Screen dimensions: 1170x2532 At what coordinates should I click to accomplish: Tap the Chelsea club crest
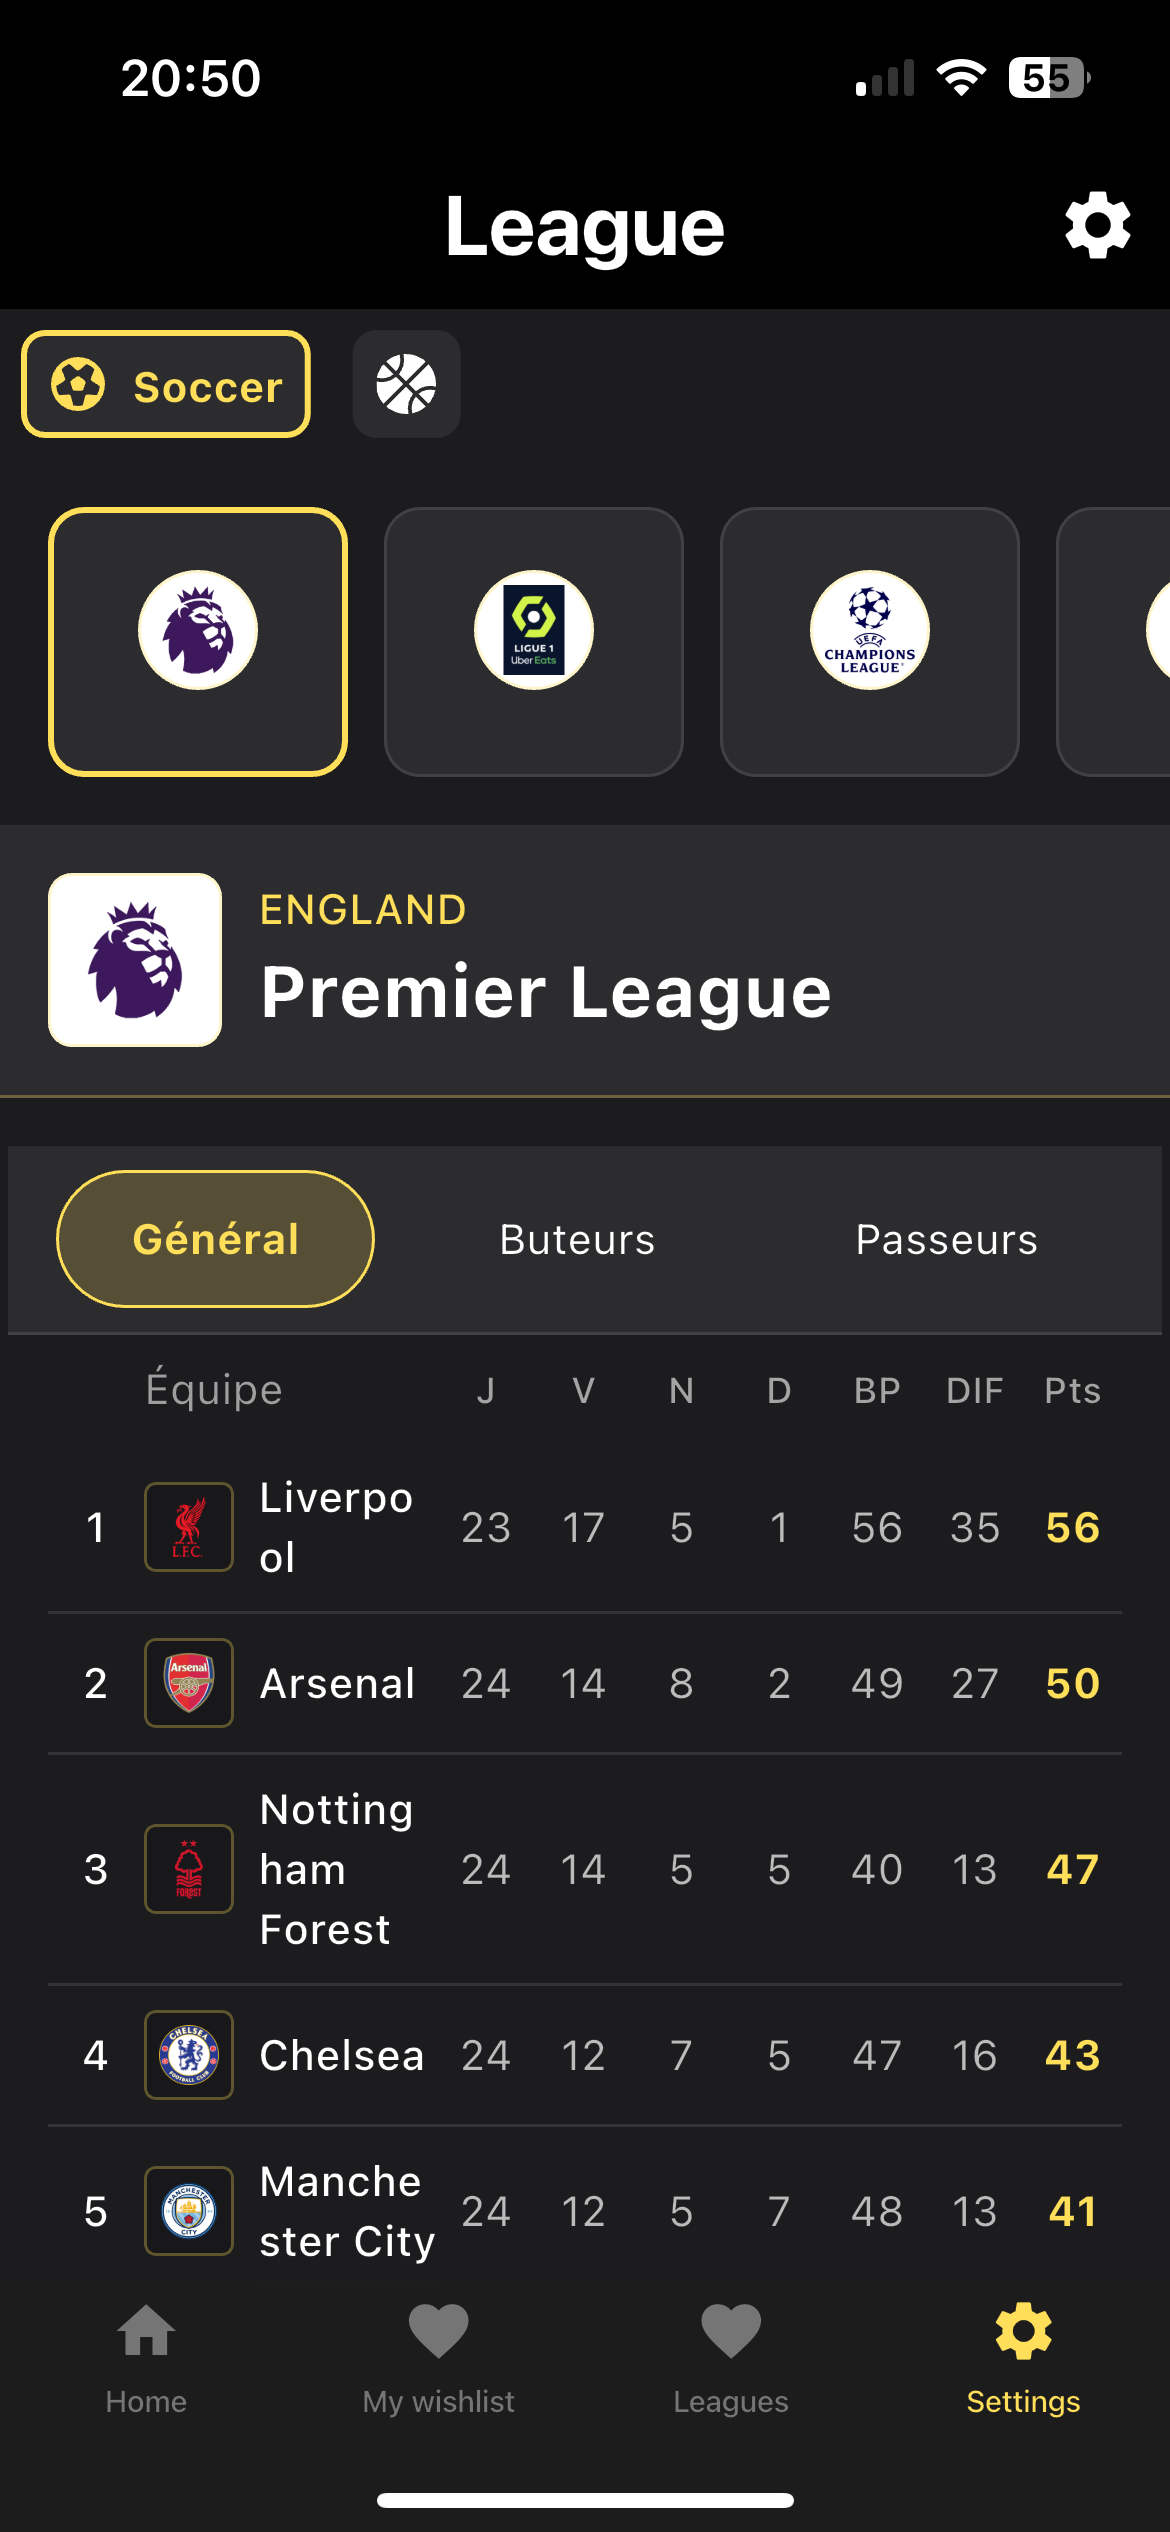[x=189, y=2055]
